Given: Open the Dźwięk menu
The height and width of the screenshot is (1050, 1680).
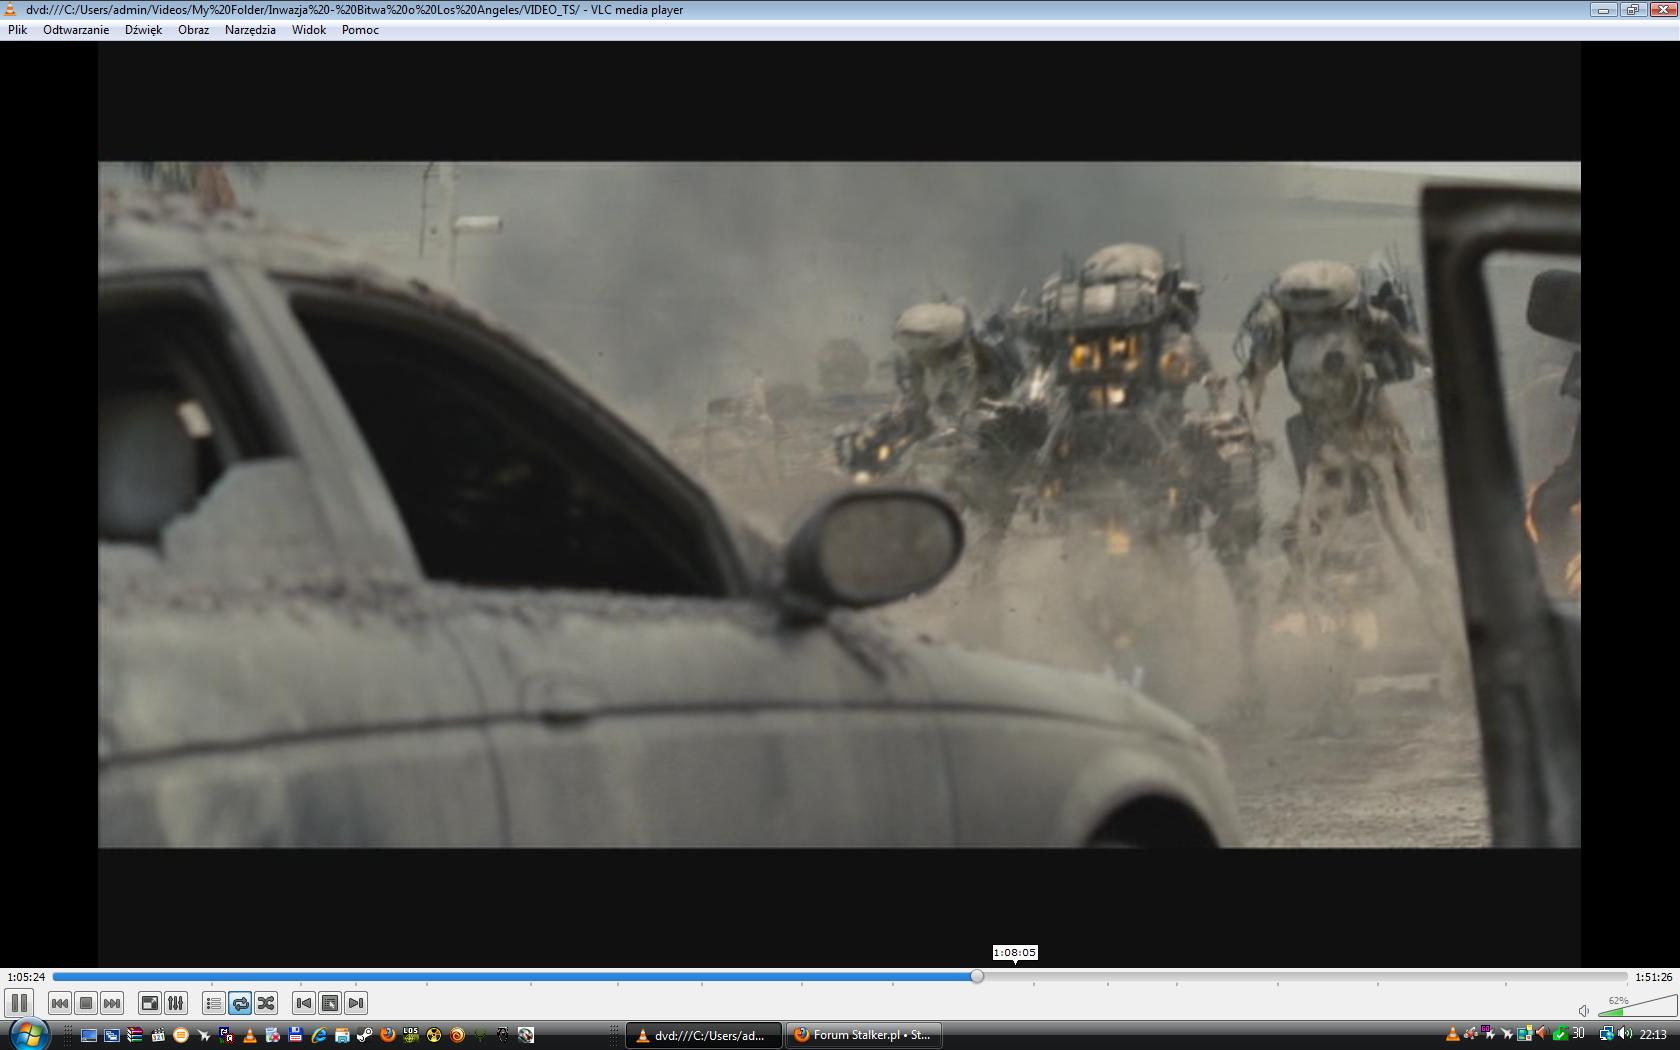Looking at the screenshot, I should coord(143,30).
